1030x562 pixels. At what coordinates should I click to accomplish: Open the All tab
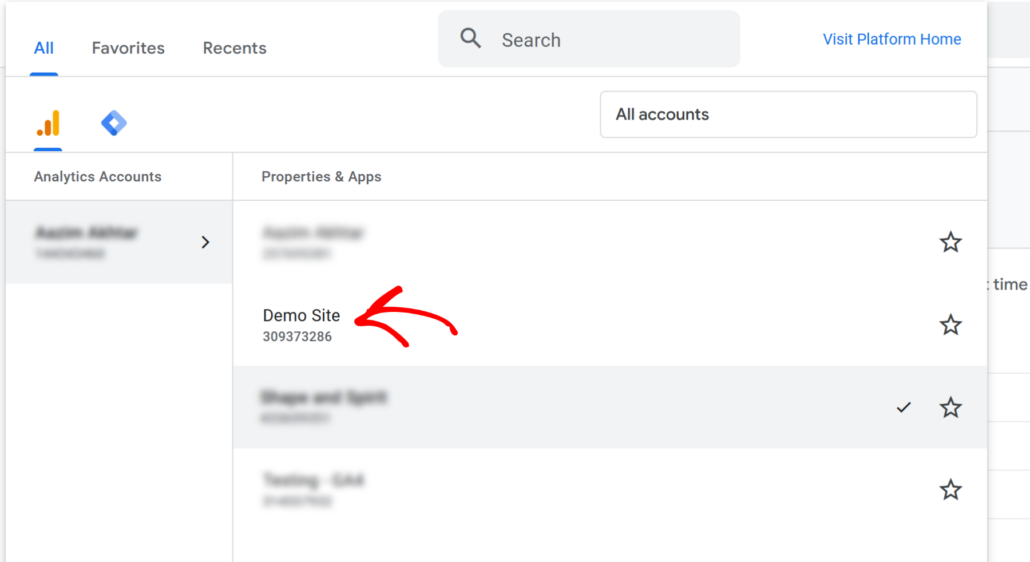pyautogui.click(x=44, y=48)
